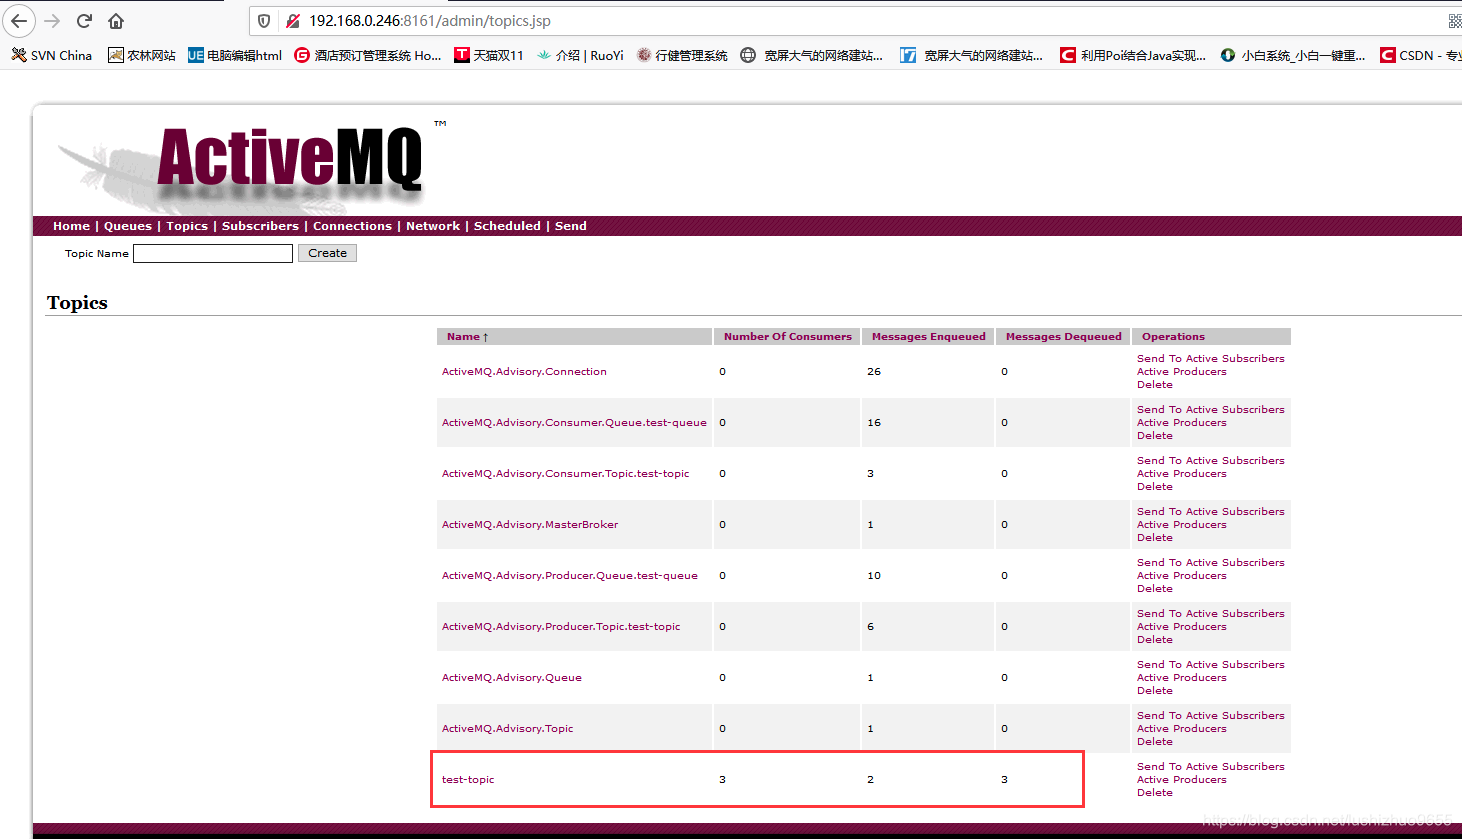
Task: Open the Subscribers menu item
Action: (x=260, y=226)
